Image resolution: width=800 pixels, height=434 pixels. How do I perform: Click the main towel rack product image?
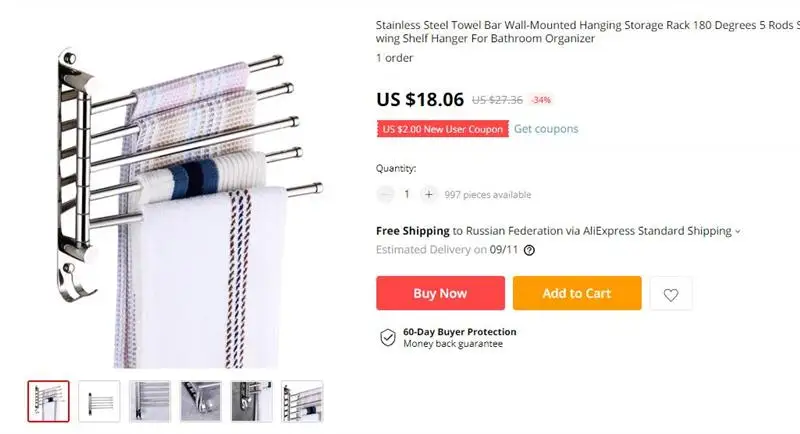(x=190, y=207)
